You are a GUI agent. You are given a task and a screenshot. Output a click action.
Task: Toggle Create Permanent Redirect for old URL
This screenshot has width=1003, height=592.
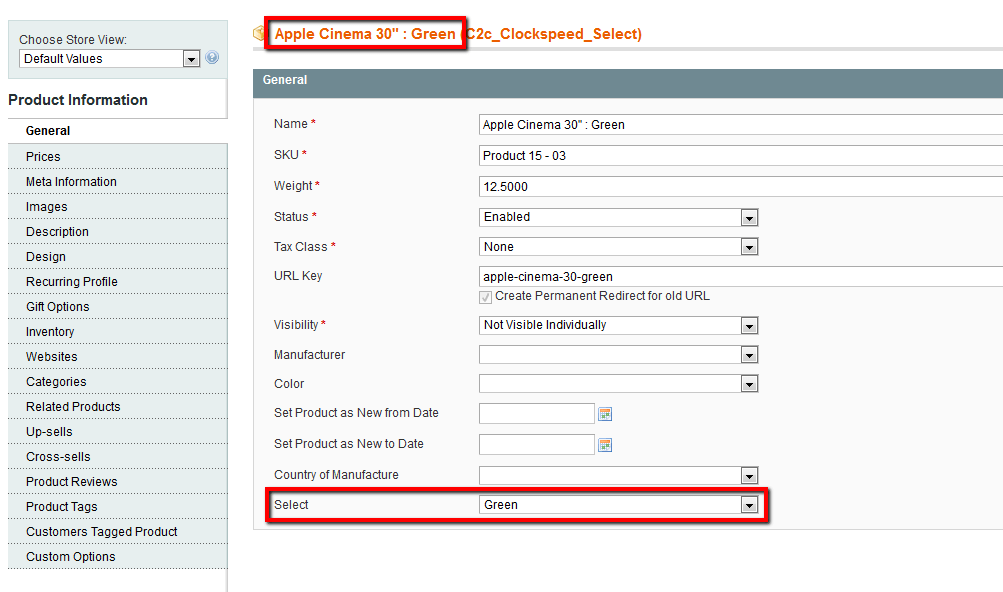tap(486, 297)
